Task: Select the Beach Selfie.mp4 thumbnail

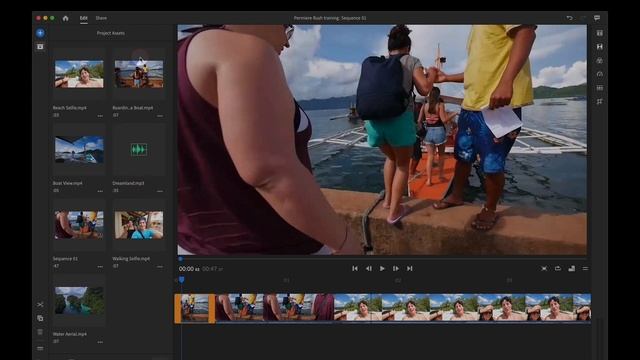Action: [79, 74]
